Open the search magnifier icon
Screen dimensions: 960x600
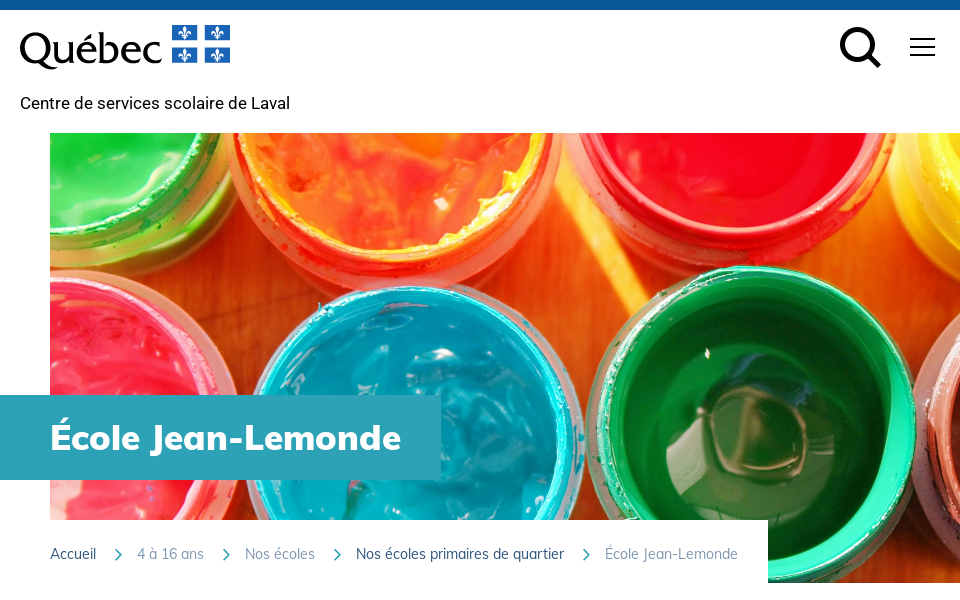pyautogui.click(x=860, y=47)
